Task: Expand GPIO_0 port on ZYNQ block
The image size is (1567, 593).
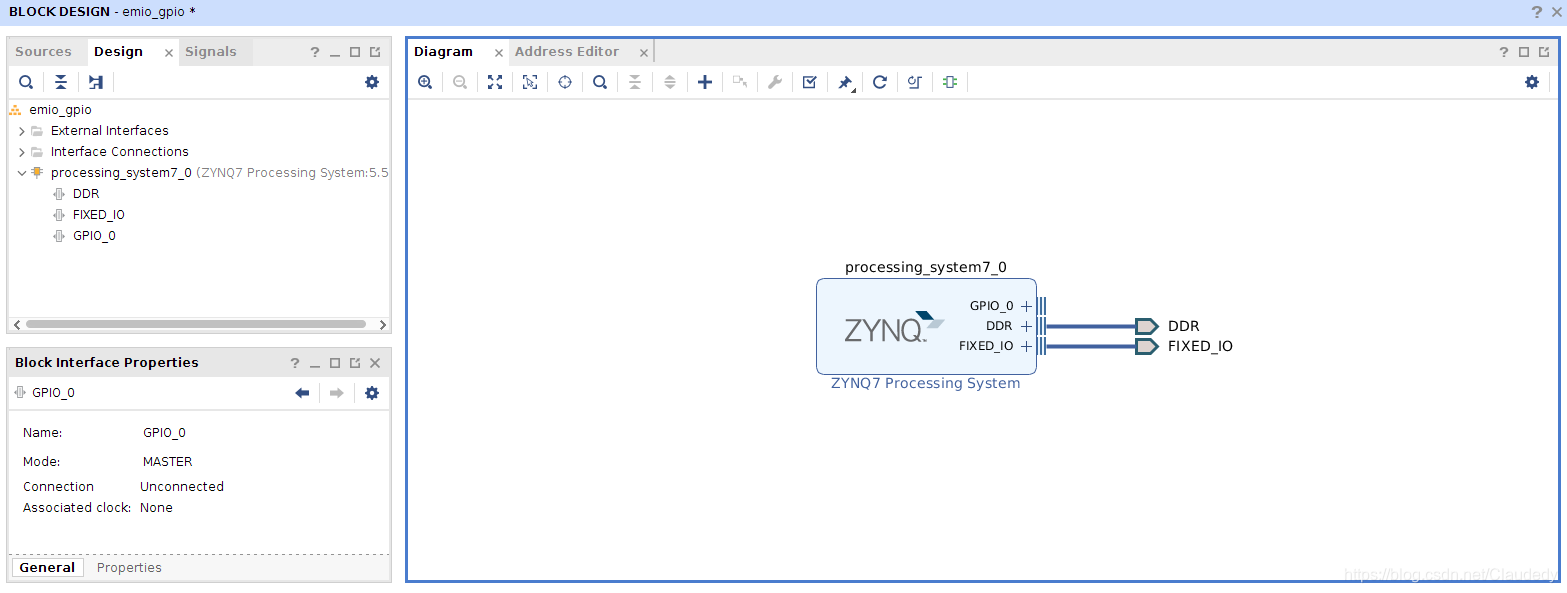Action: (x=1026, y=307)
